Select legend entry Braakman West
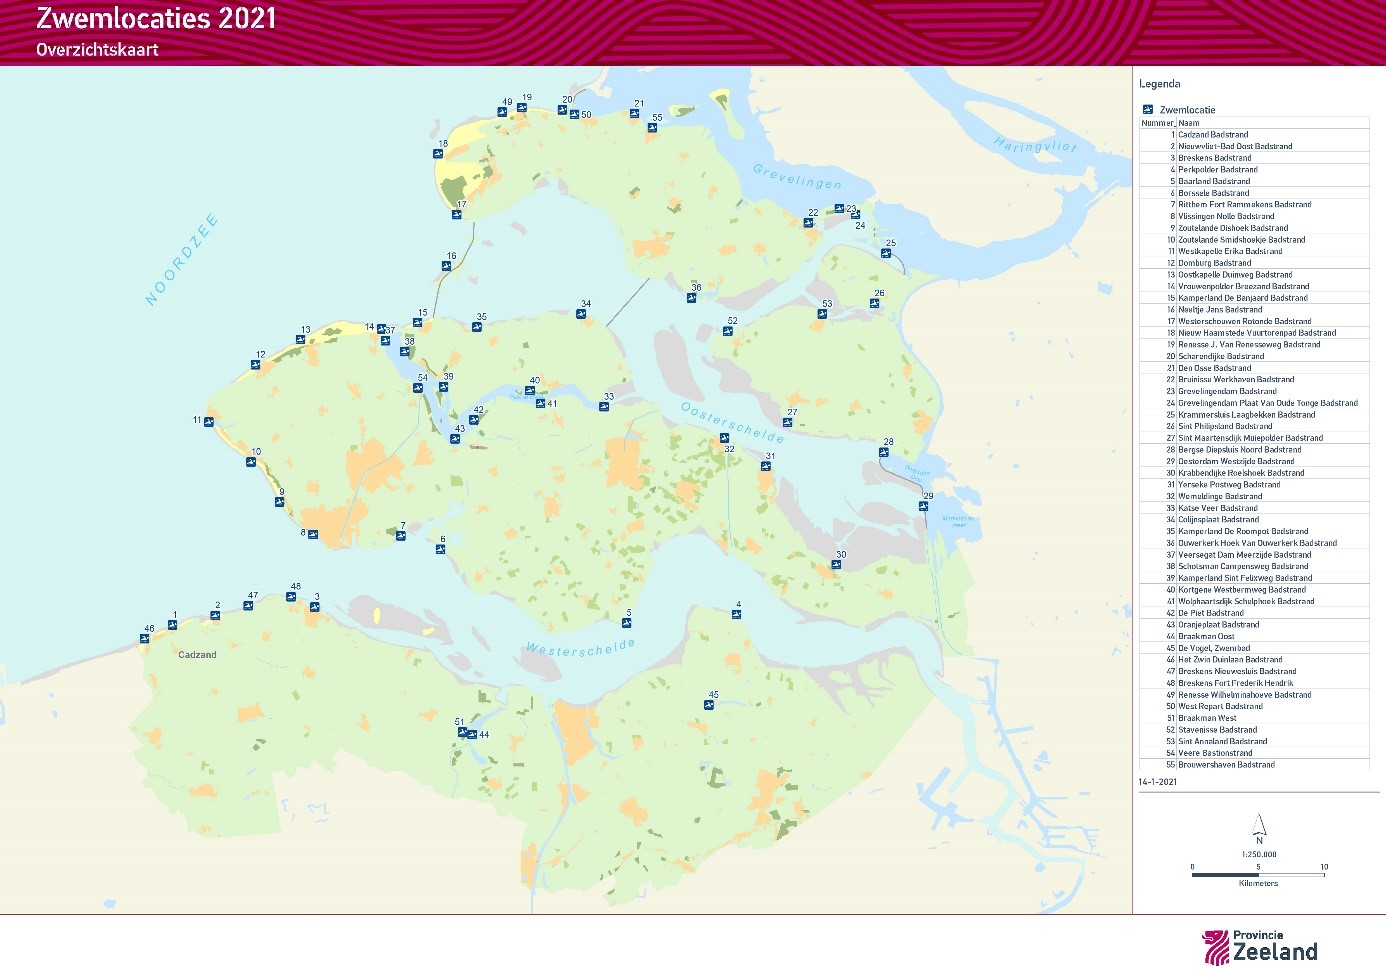1386x980 pixels. pos(1207,718)
